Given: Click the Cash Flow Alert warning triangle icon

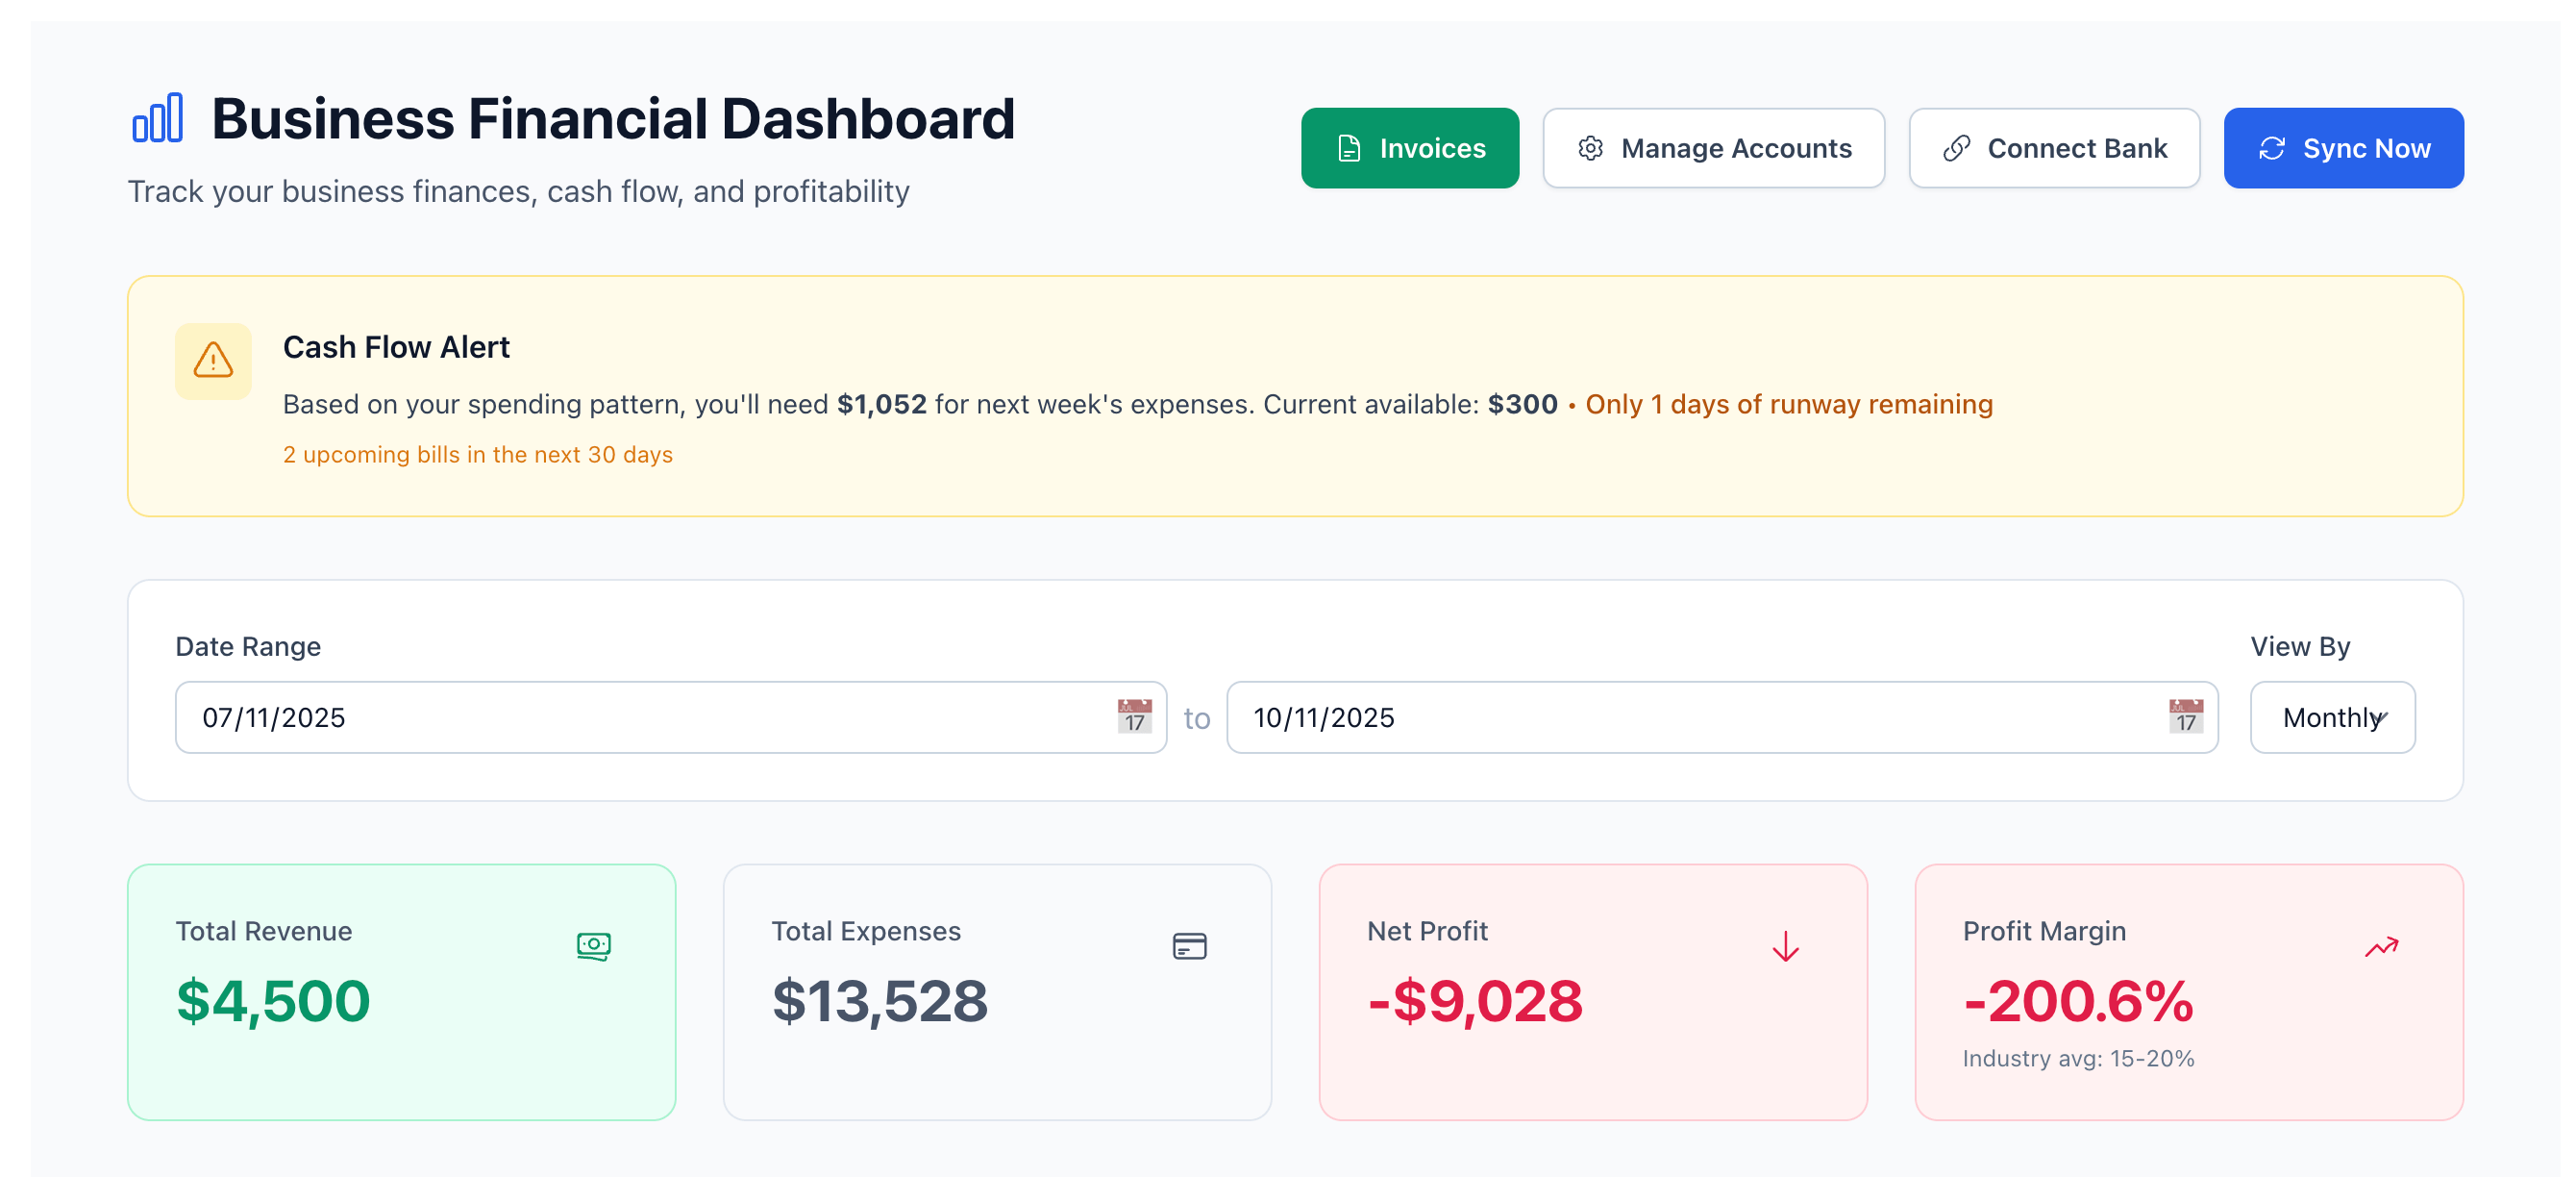Looking at the screenshot, I should click(x=213, y=360).
